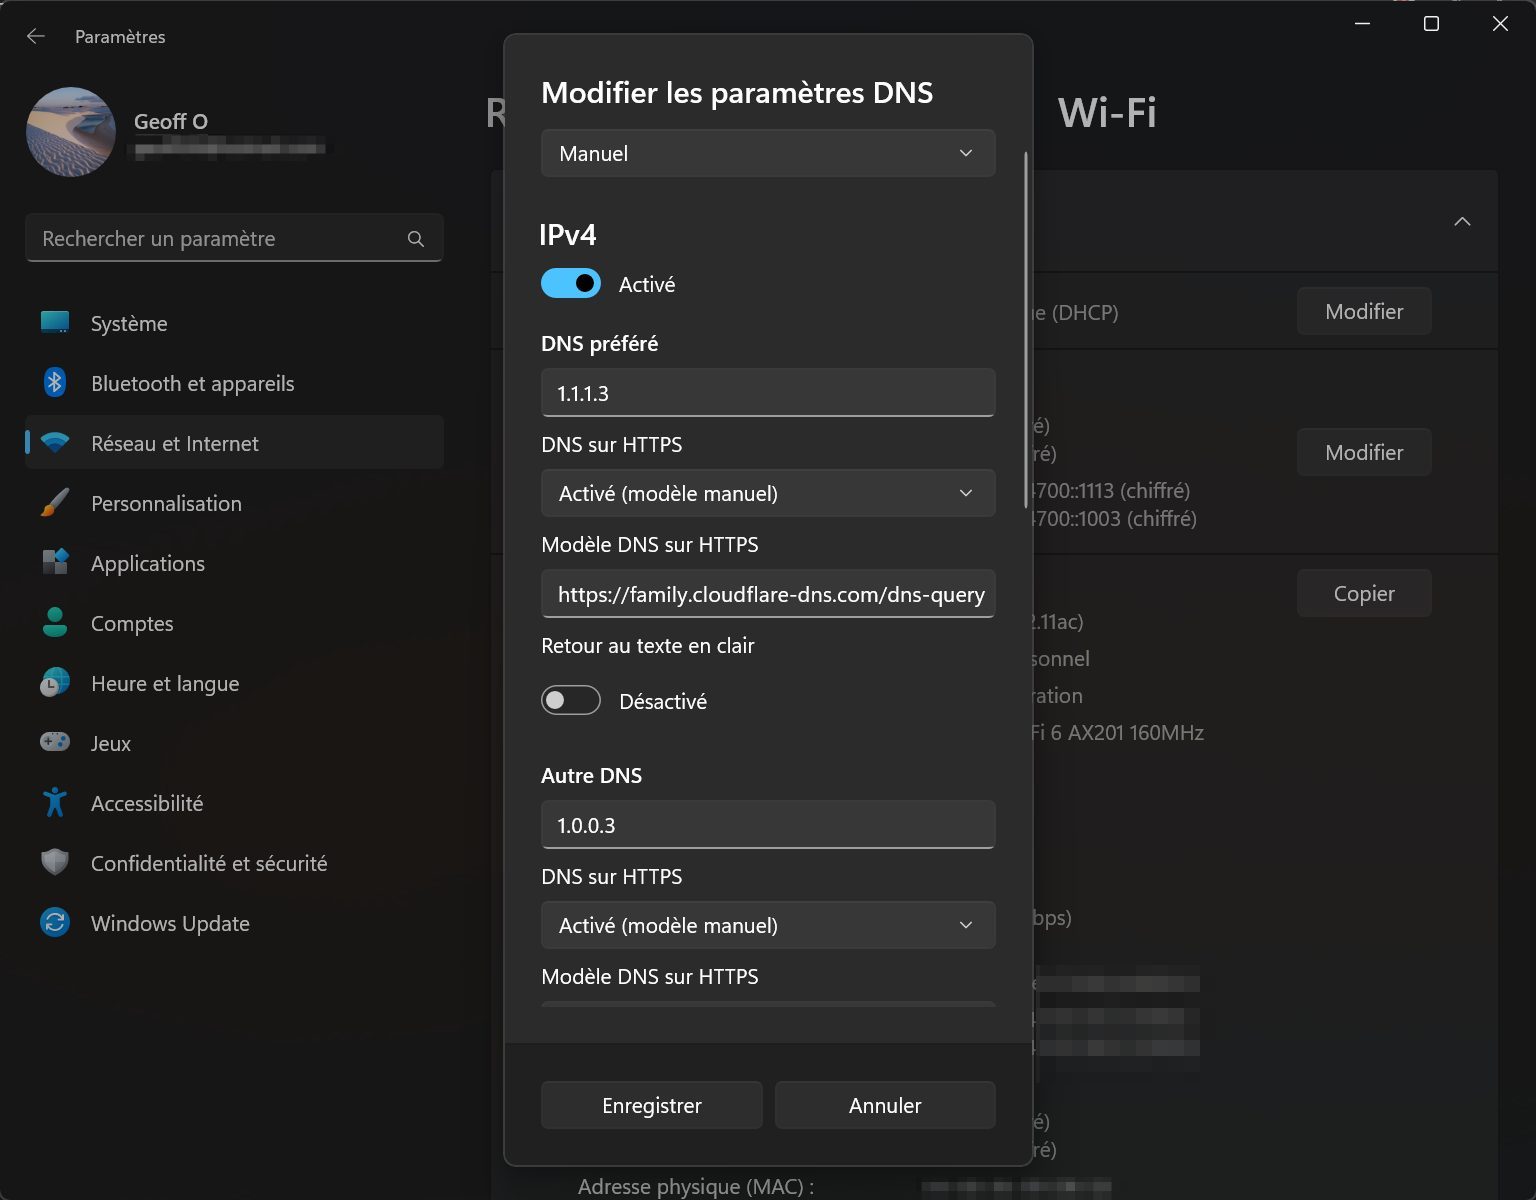
Task: Open Bluetooth et appareils
Action: 234,384
